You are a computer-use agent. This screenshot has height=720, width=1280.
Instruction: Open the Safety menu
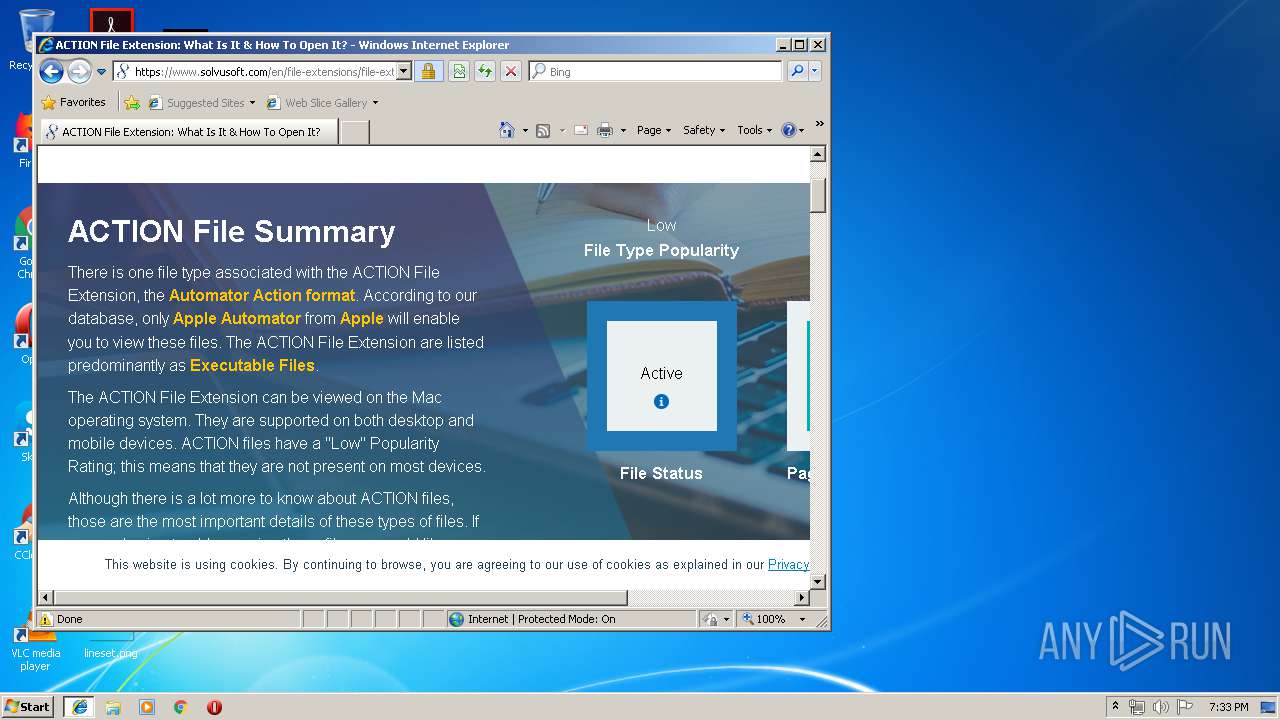tap(704, 130)
